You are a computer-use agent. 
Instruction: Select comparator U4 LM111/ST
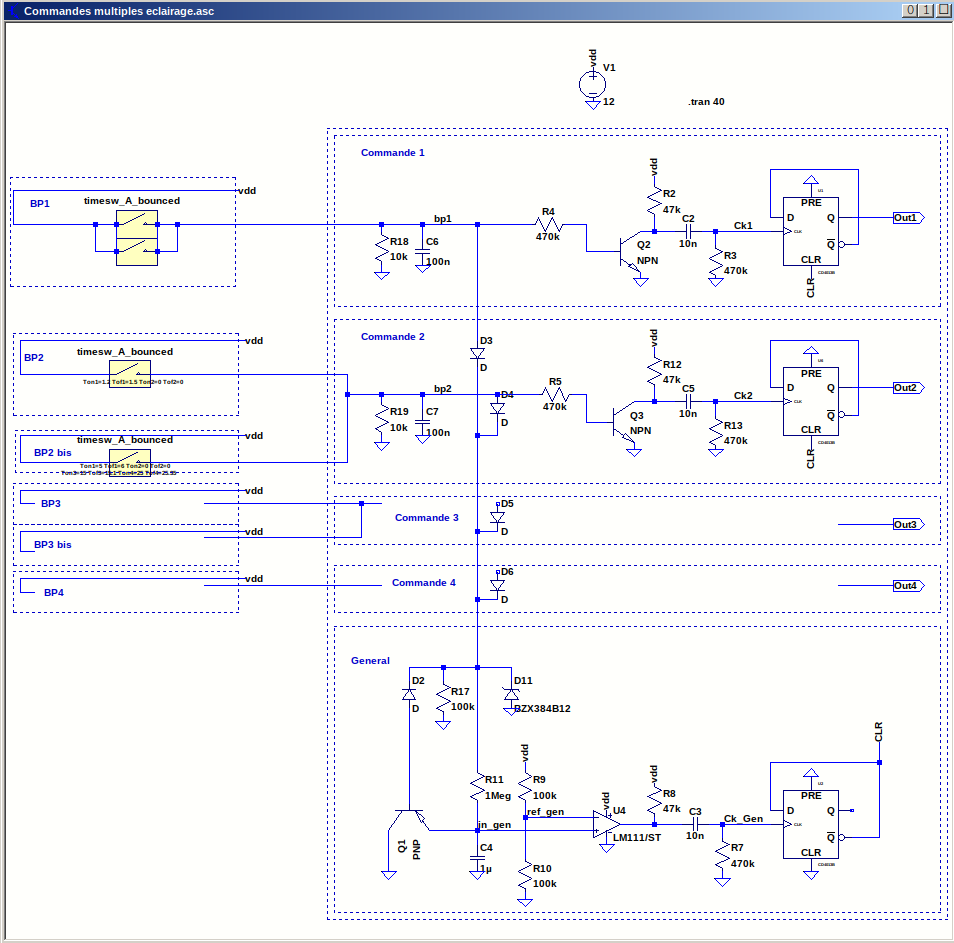[x=607, y=824]
